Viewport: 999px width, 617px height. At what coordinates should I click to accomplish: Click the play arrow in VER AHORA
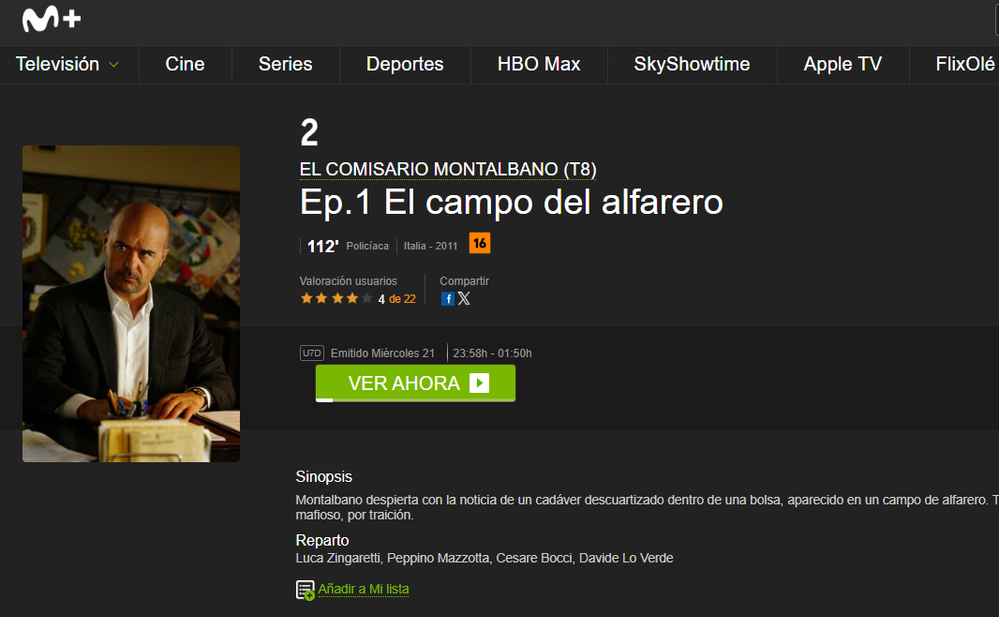[479, 382]
